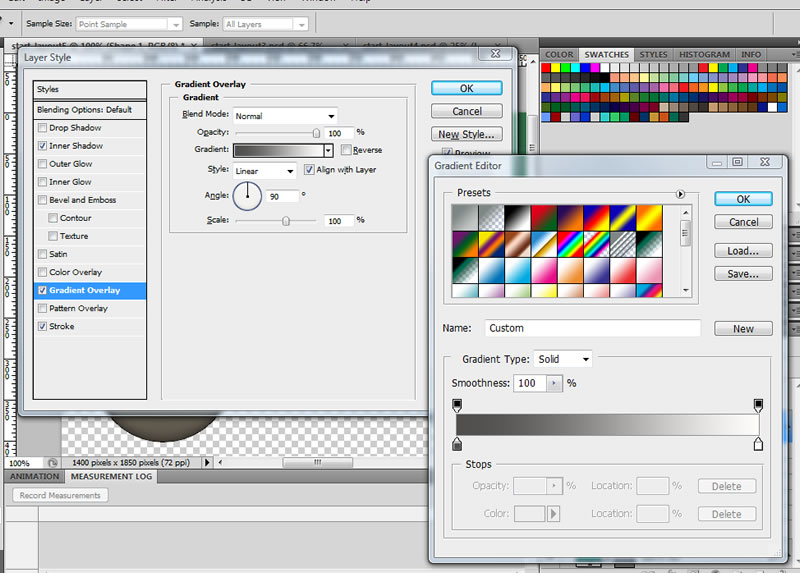Open the Presets flyout menu arrow
The height and width of the screenshot is (573, 800).
coord(680,194)
